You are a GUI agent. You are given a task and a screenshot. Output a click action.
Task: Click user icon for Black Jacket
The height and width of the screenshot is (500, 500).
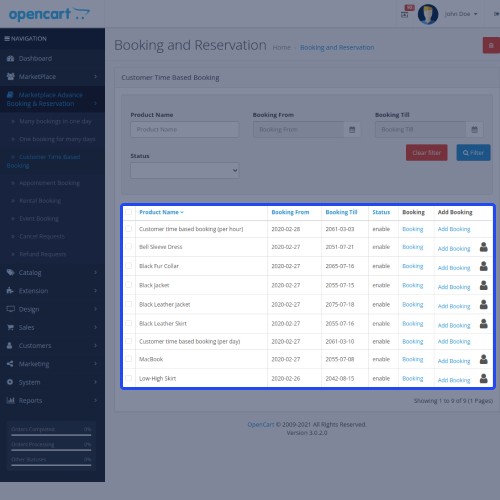coord(484,285)
